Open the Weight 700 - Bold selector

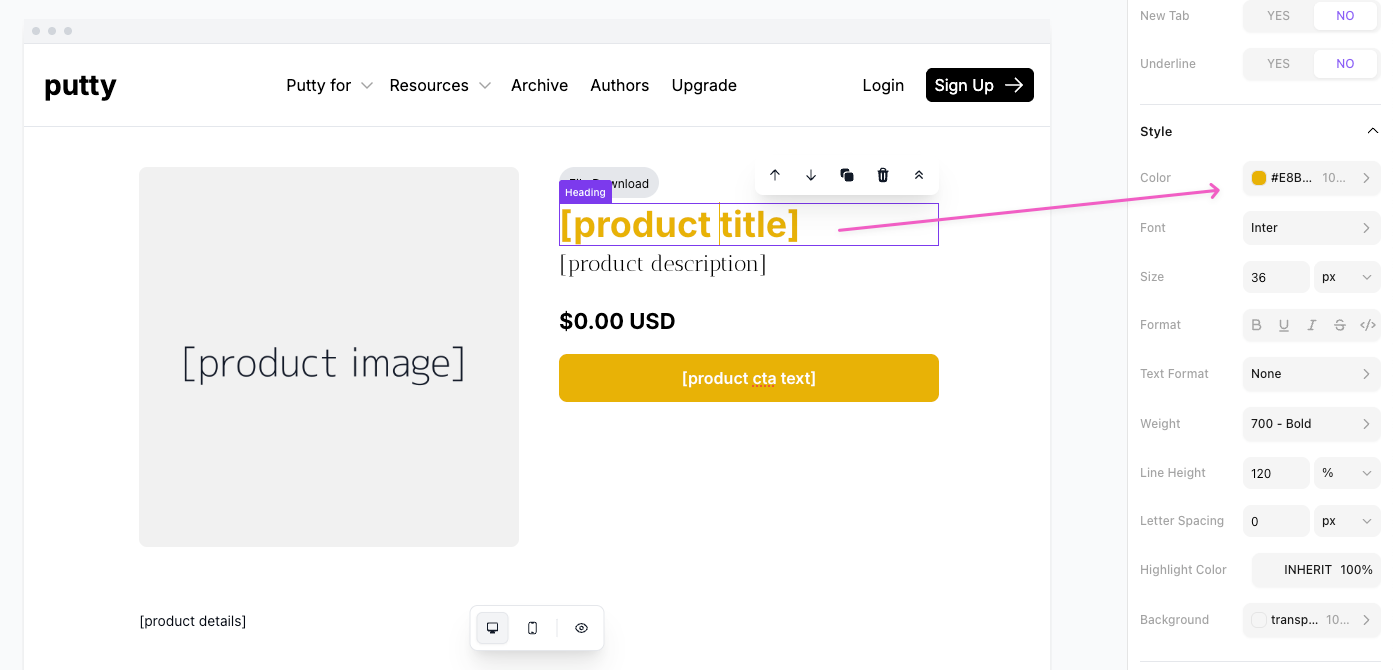pyautogui.click(x=1310, y=424)
